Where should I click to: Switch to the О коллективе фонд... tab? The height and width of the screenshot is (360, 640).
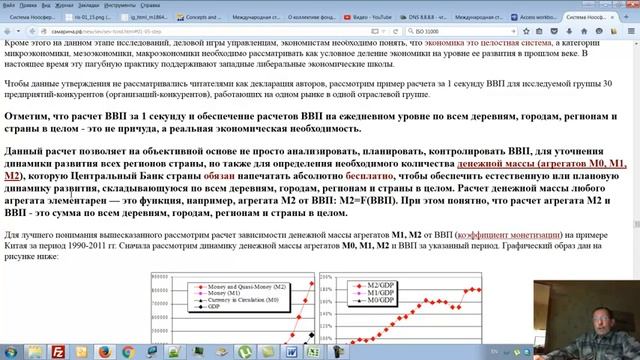(311, 17)
